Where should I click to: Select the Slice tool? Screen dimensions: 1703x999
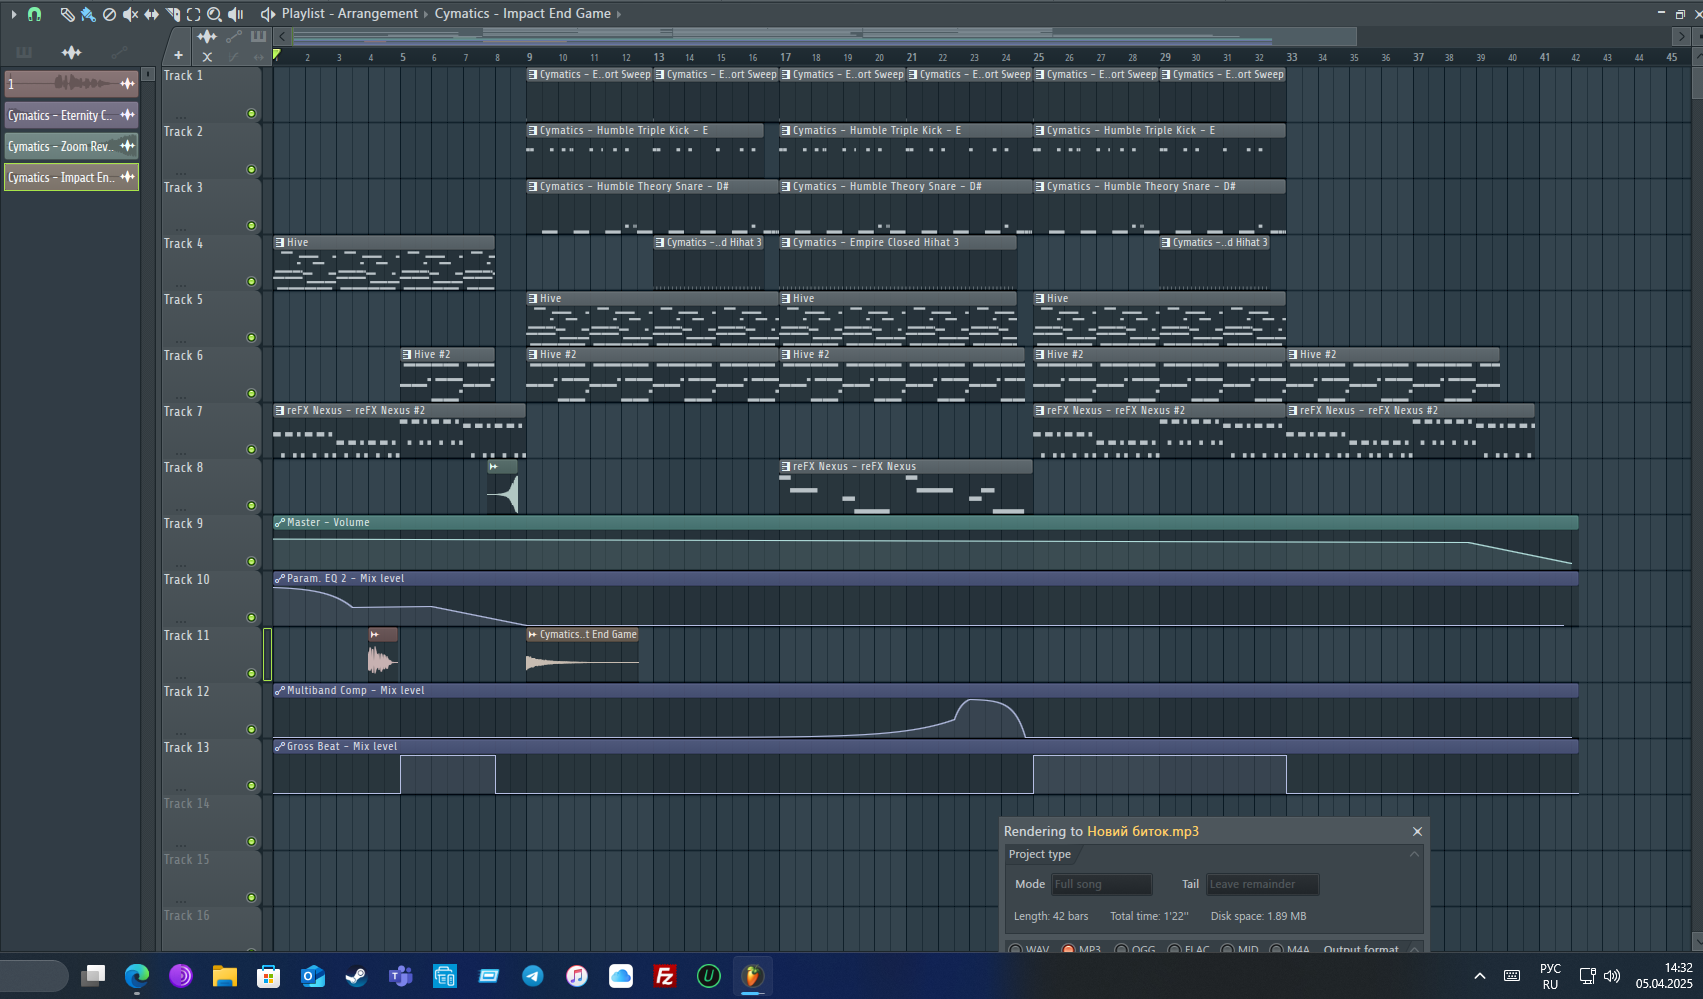[x=172, y=14]
